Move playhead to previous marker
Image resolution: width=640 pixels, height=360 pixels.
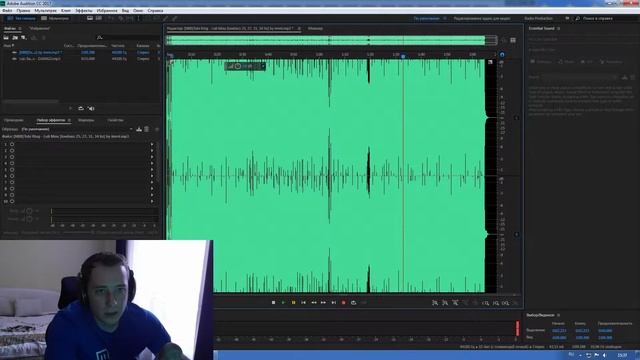pos(303,303)
